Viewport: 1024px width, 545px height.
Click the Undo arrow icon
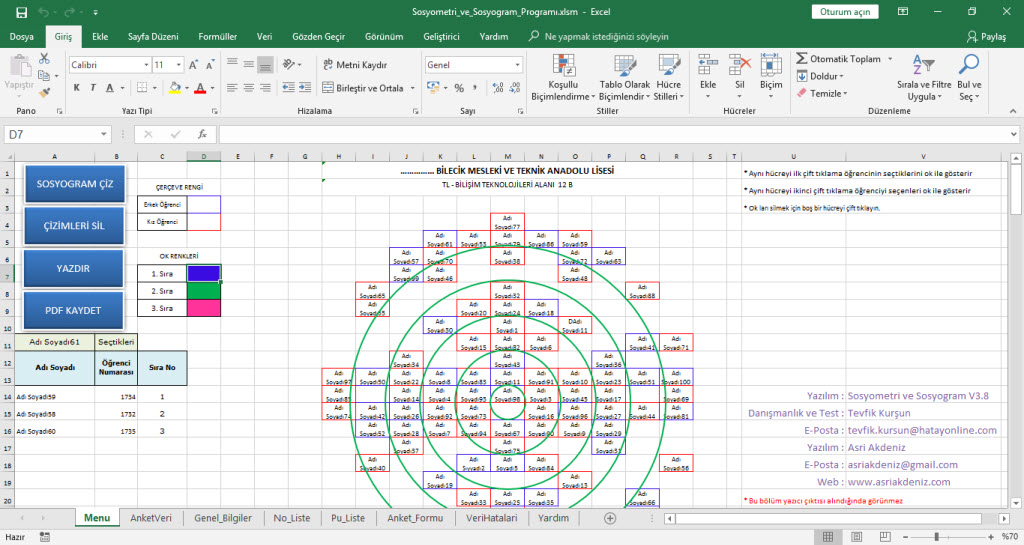coord(43,12)
